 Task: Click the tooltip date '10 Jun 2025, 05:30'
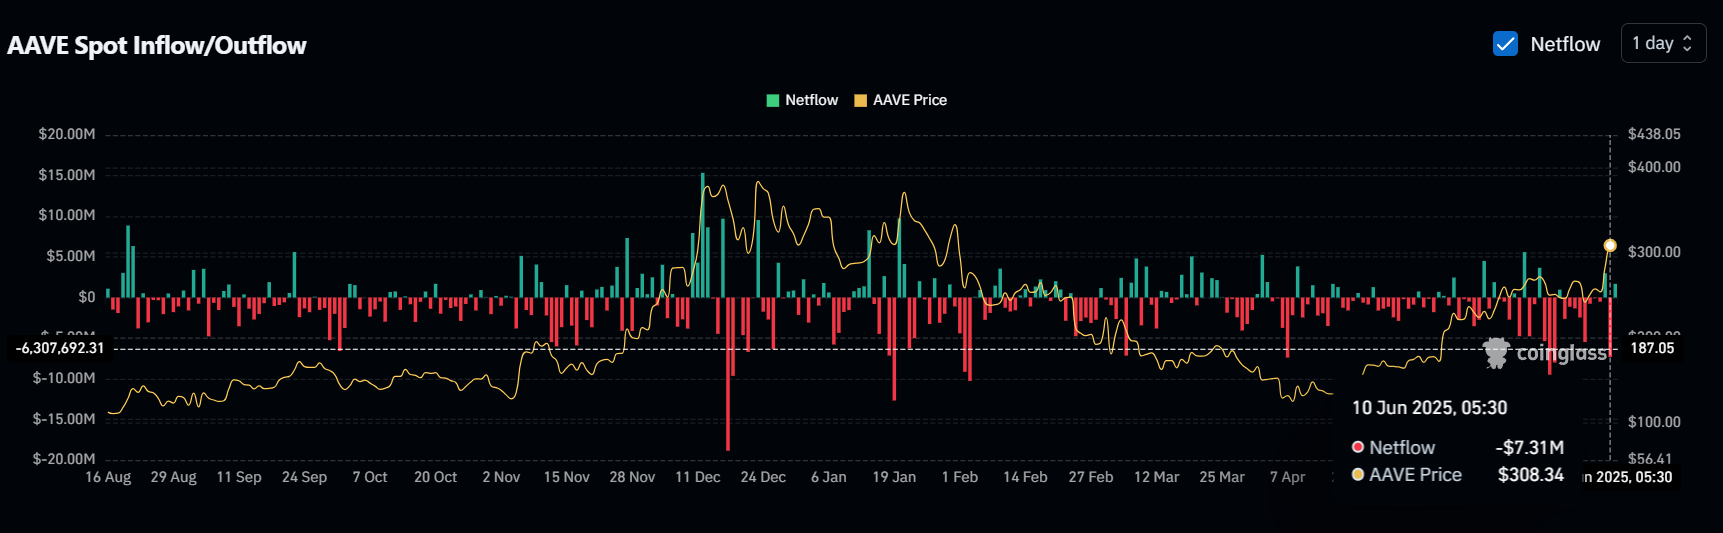[1429, 408]
